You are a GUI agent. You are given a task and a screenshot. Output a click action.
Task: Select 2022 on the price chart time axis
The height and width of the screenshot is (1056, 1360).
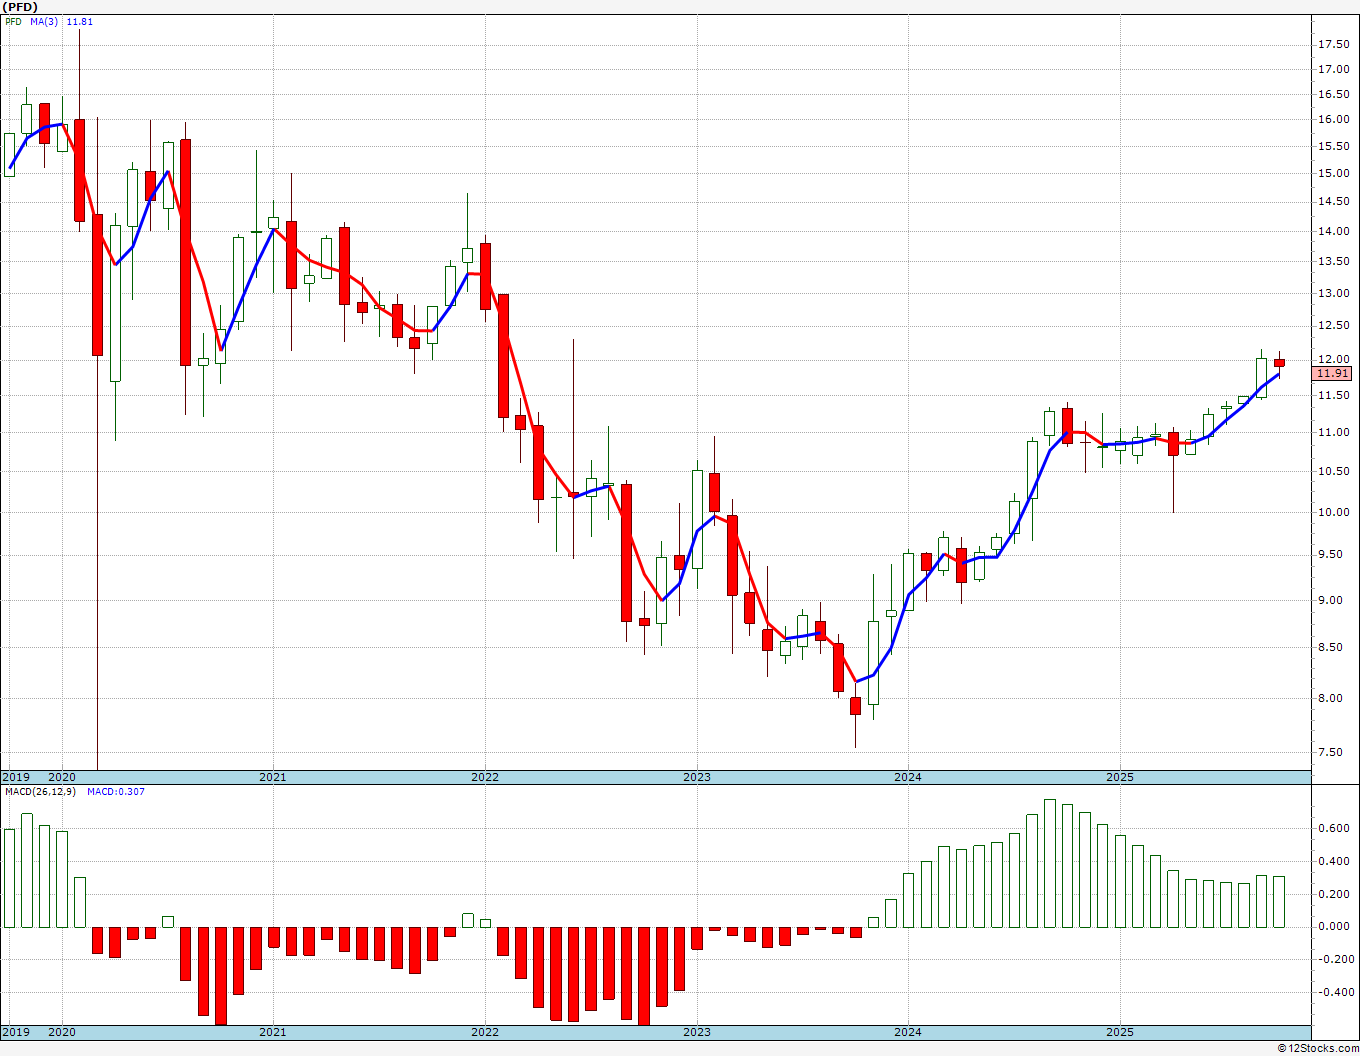(x=485, y=777)
